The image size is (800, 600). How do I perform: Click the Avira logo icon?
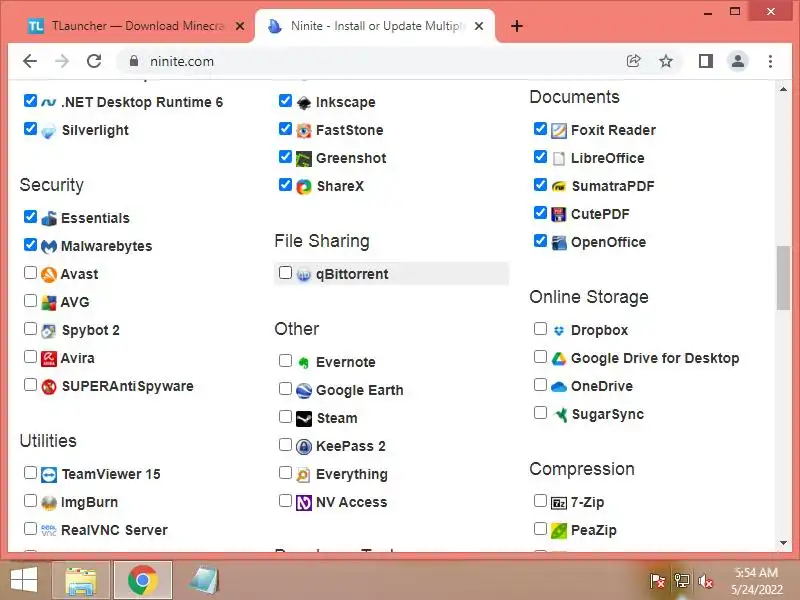pyautogui.click(x=49, y=359)
